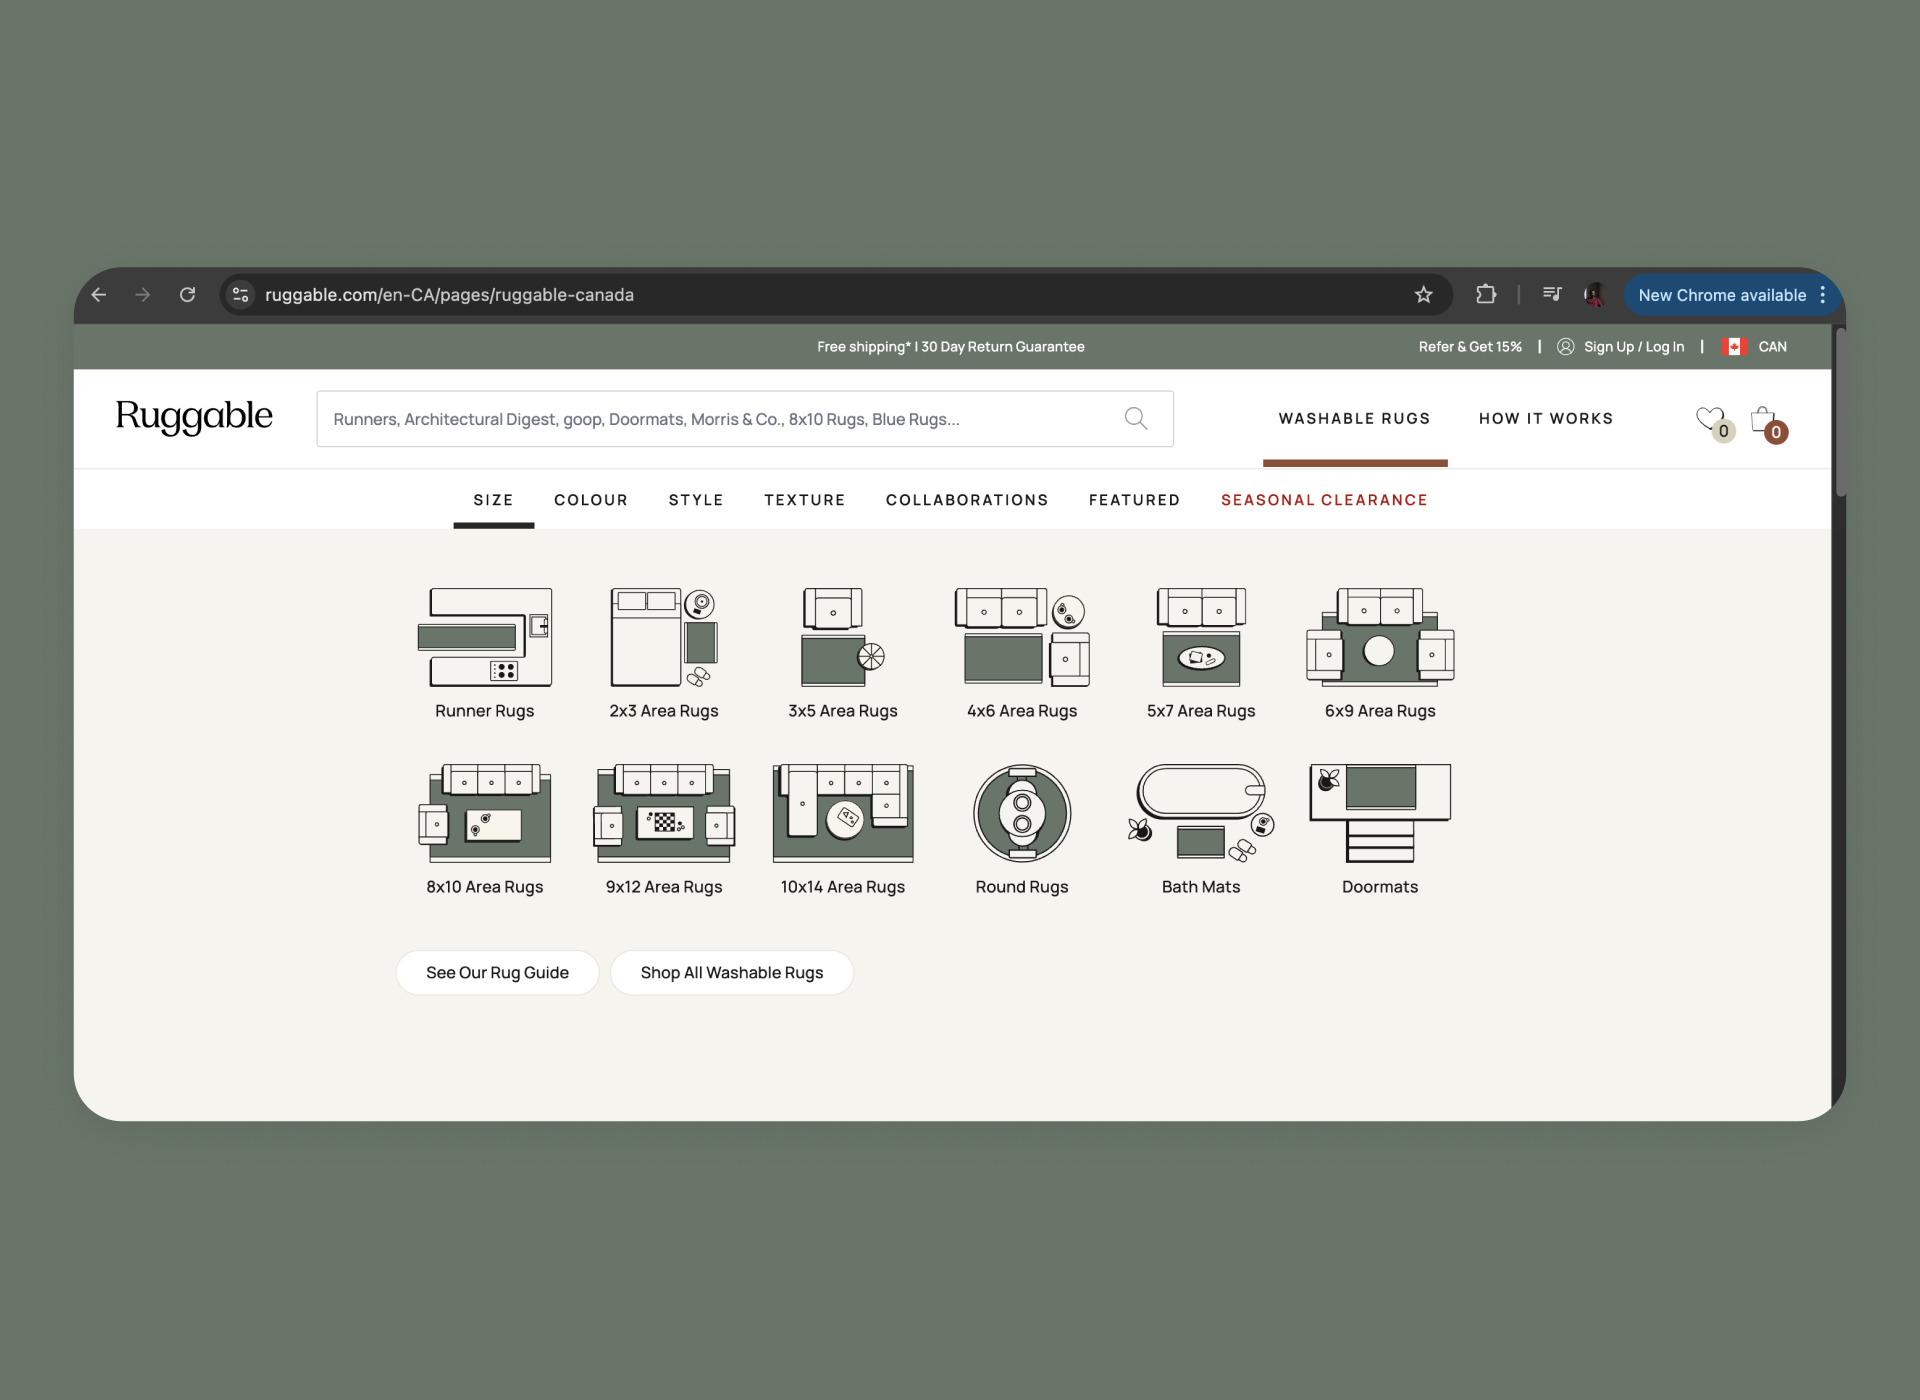Focus the rug search input field
This screenshot has width=1920, height=1400.
coord(720,419)
